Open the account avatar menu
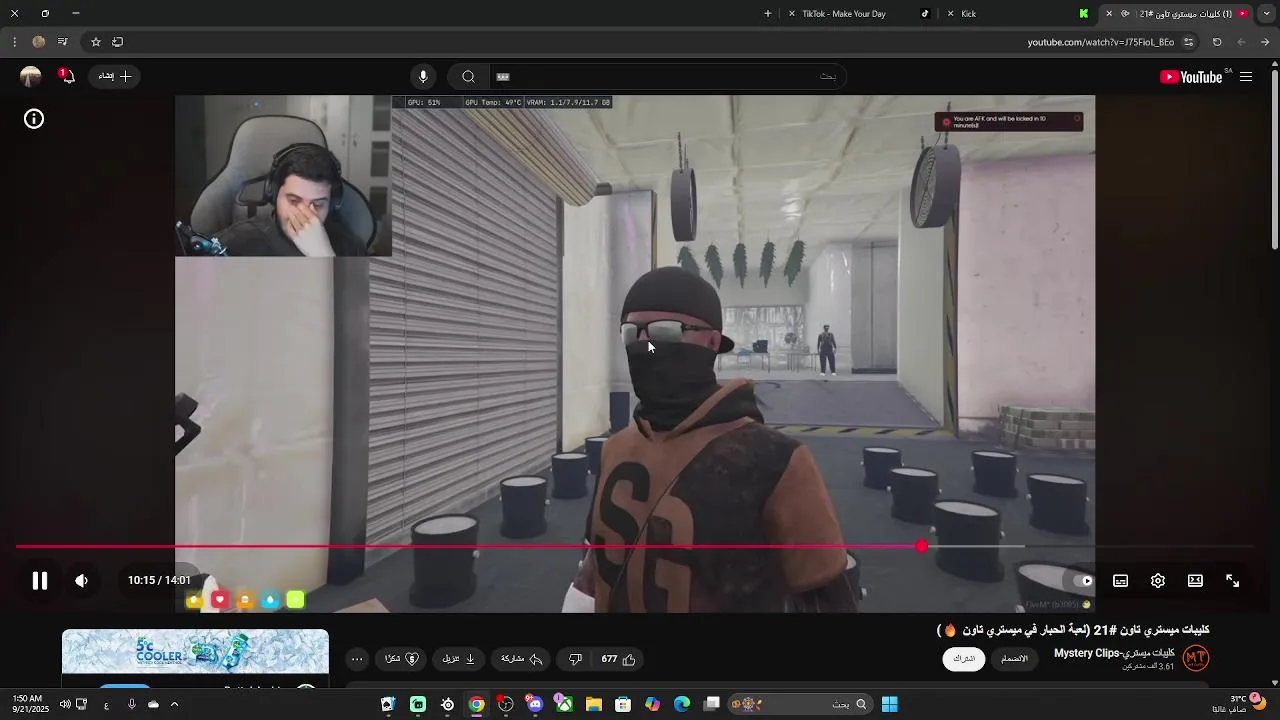This screenshot has width=1280, height=720. (30, 77)
